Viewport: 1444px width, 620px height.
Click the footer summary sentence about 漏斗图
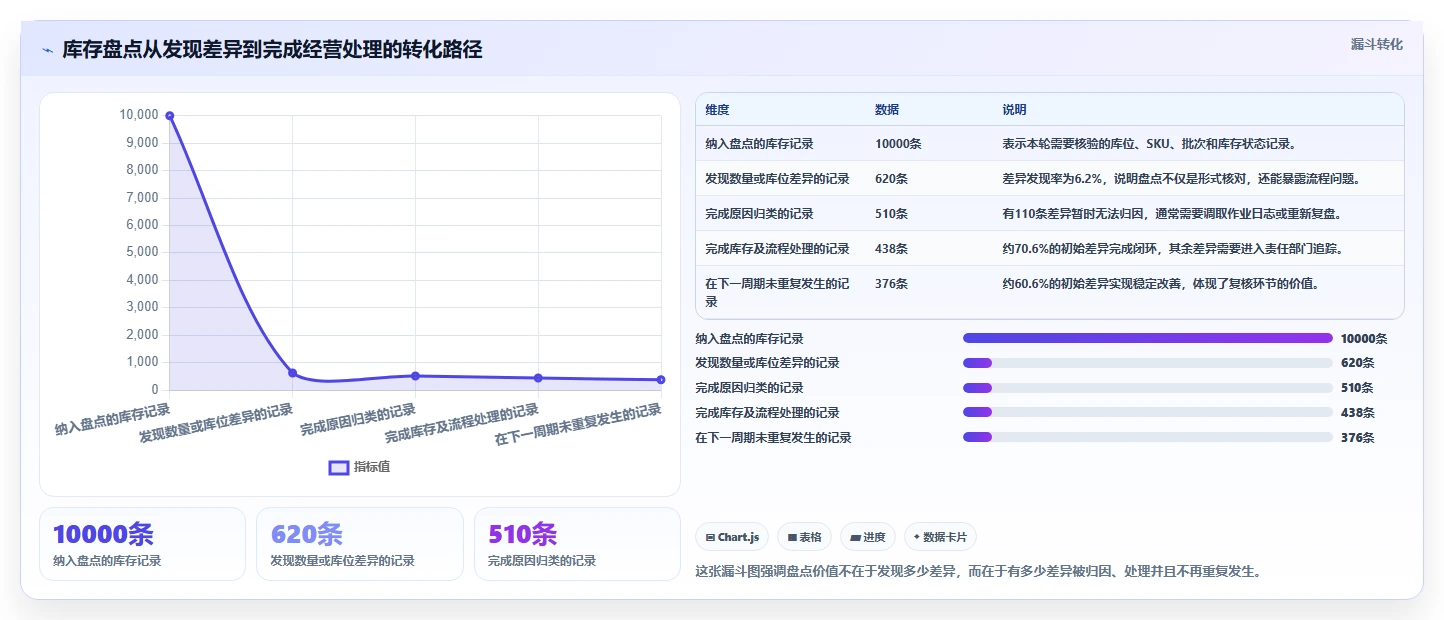(978, 572)
